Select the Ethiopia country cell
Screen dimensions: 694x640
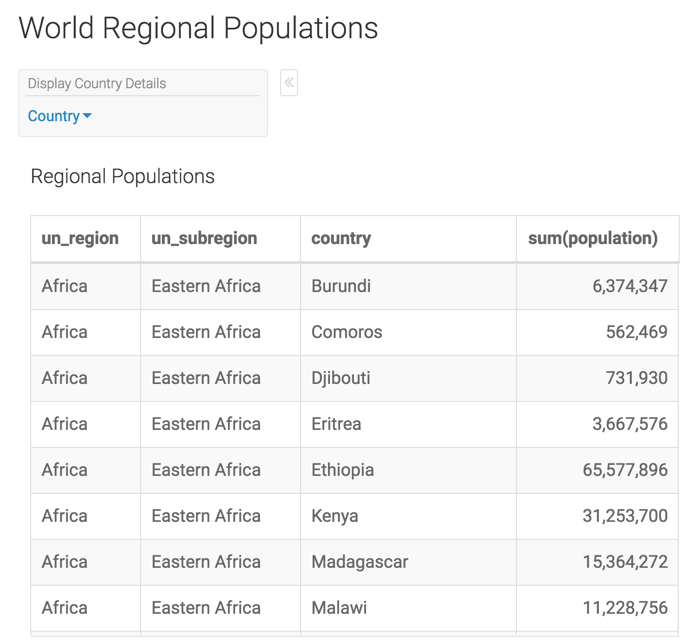point(343,470)
